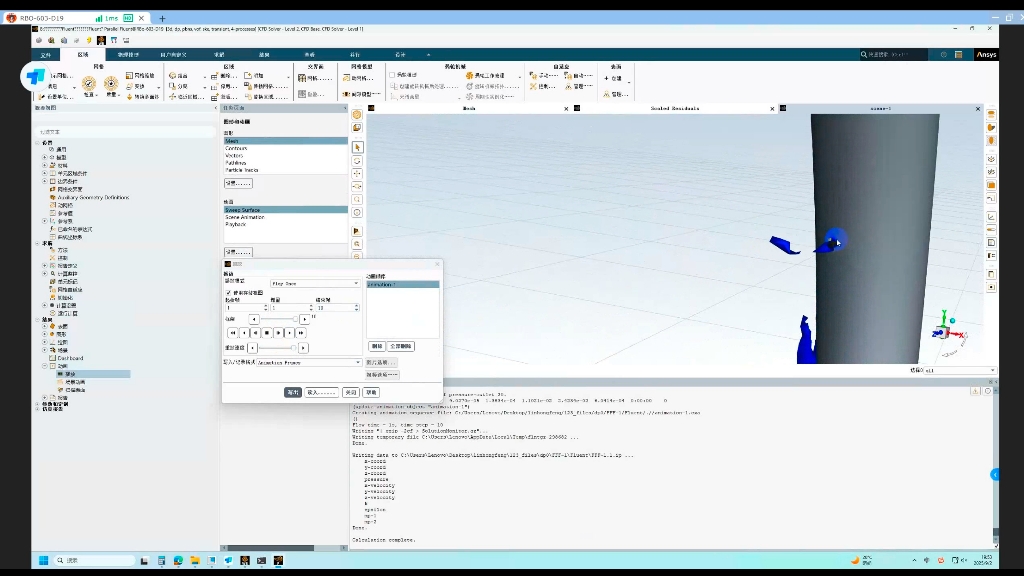Select Particle Tracks in the graphics list
The image size is (1024, 576).
(x=242, y=170)
